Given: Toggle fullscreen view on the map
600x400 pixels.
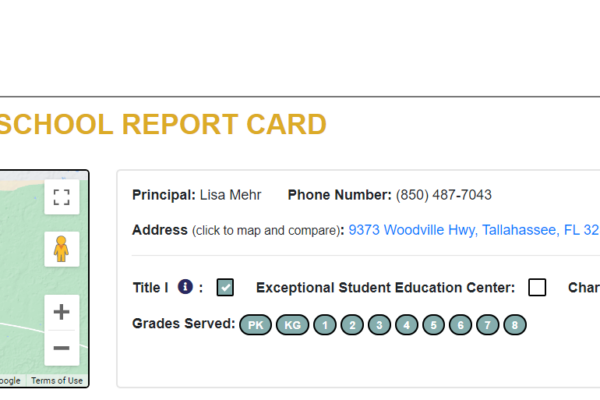Looking at the screenshot, I should coord(62,197).
